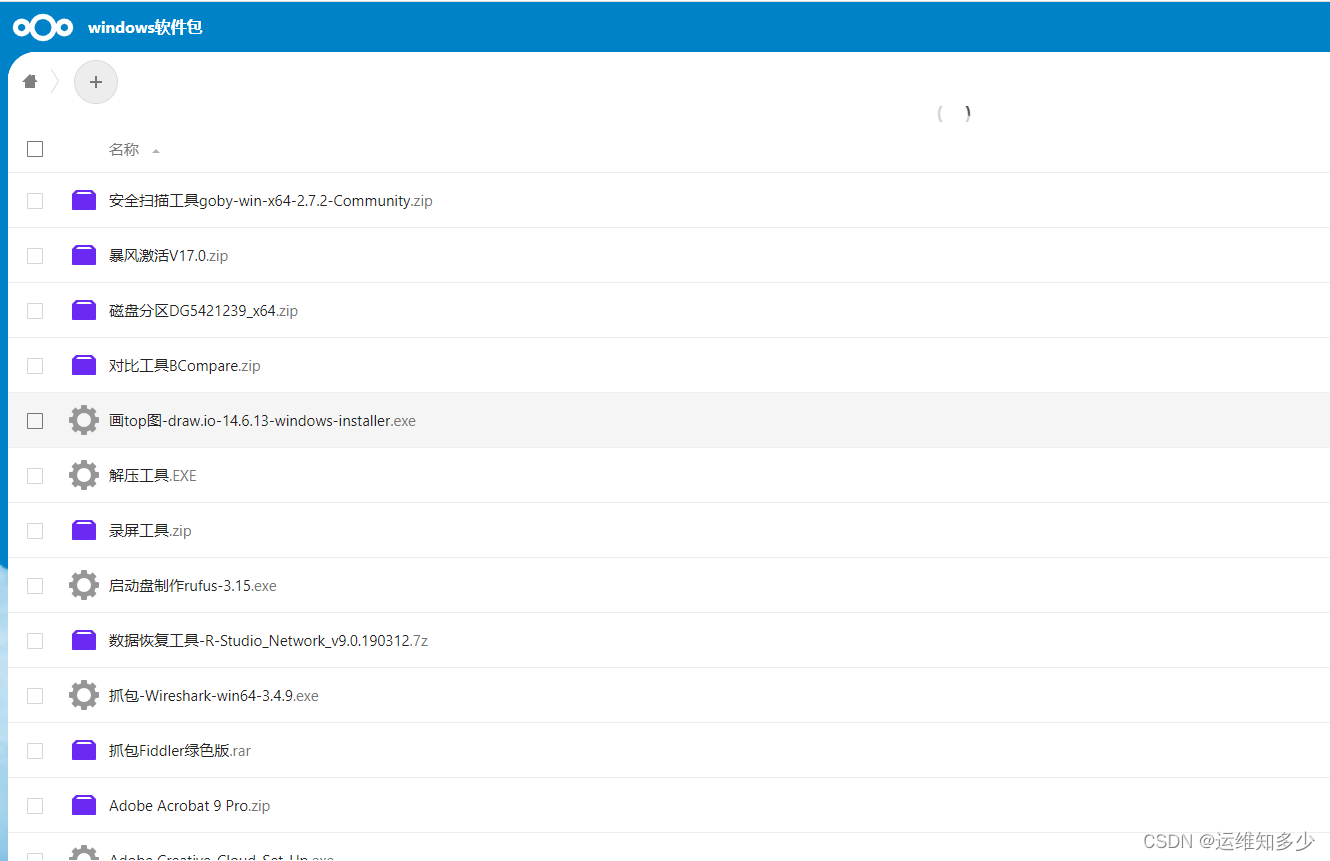Select the checkbox for 解压工具.EXE
1330x861 pixels.
35,475
